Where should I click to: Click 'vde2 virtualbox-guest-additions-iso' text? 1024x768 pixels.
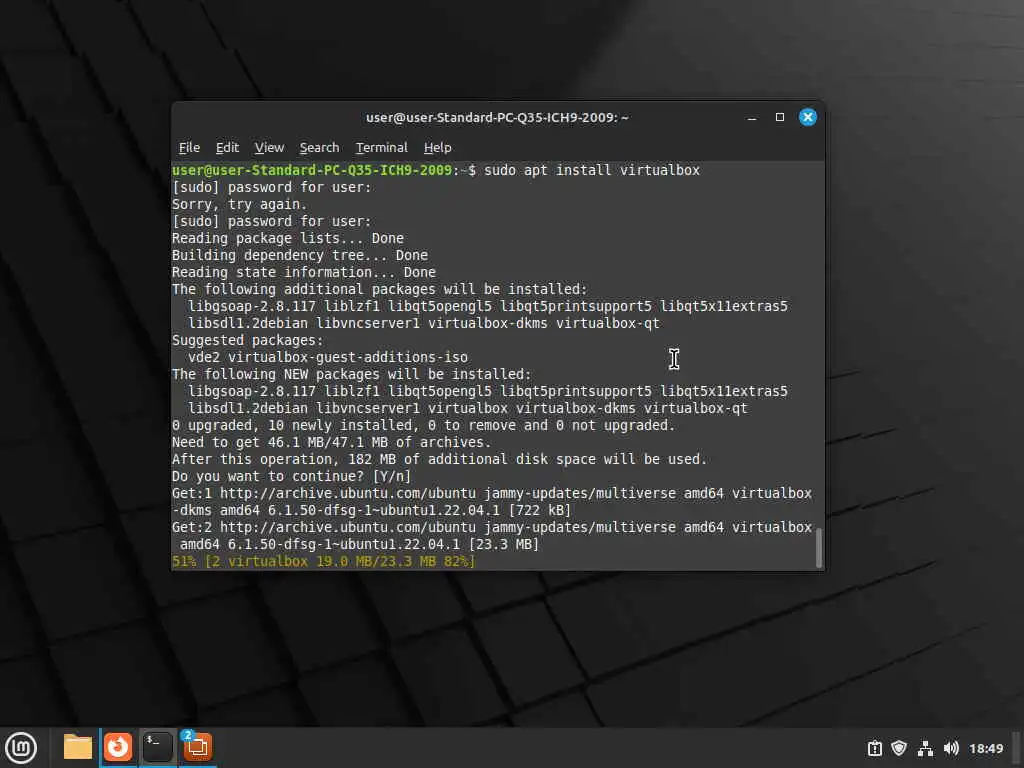[328, 357]
